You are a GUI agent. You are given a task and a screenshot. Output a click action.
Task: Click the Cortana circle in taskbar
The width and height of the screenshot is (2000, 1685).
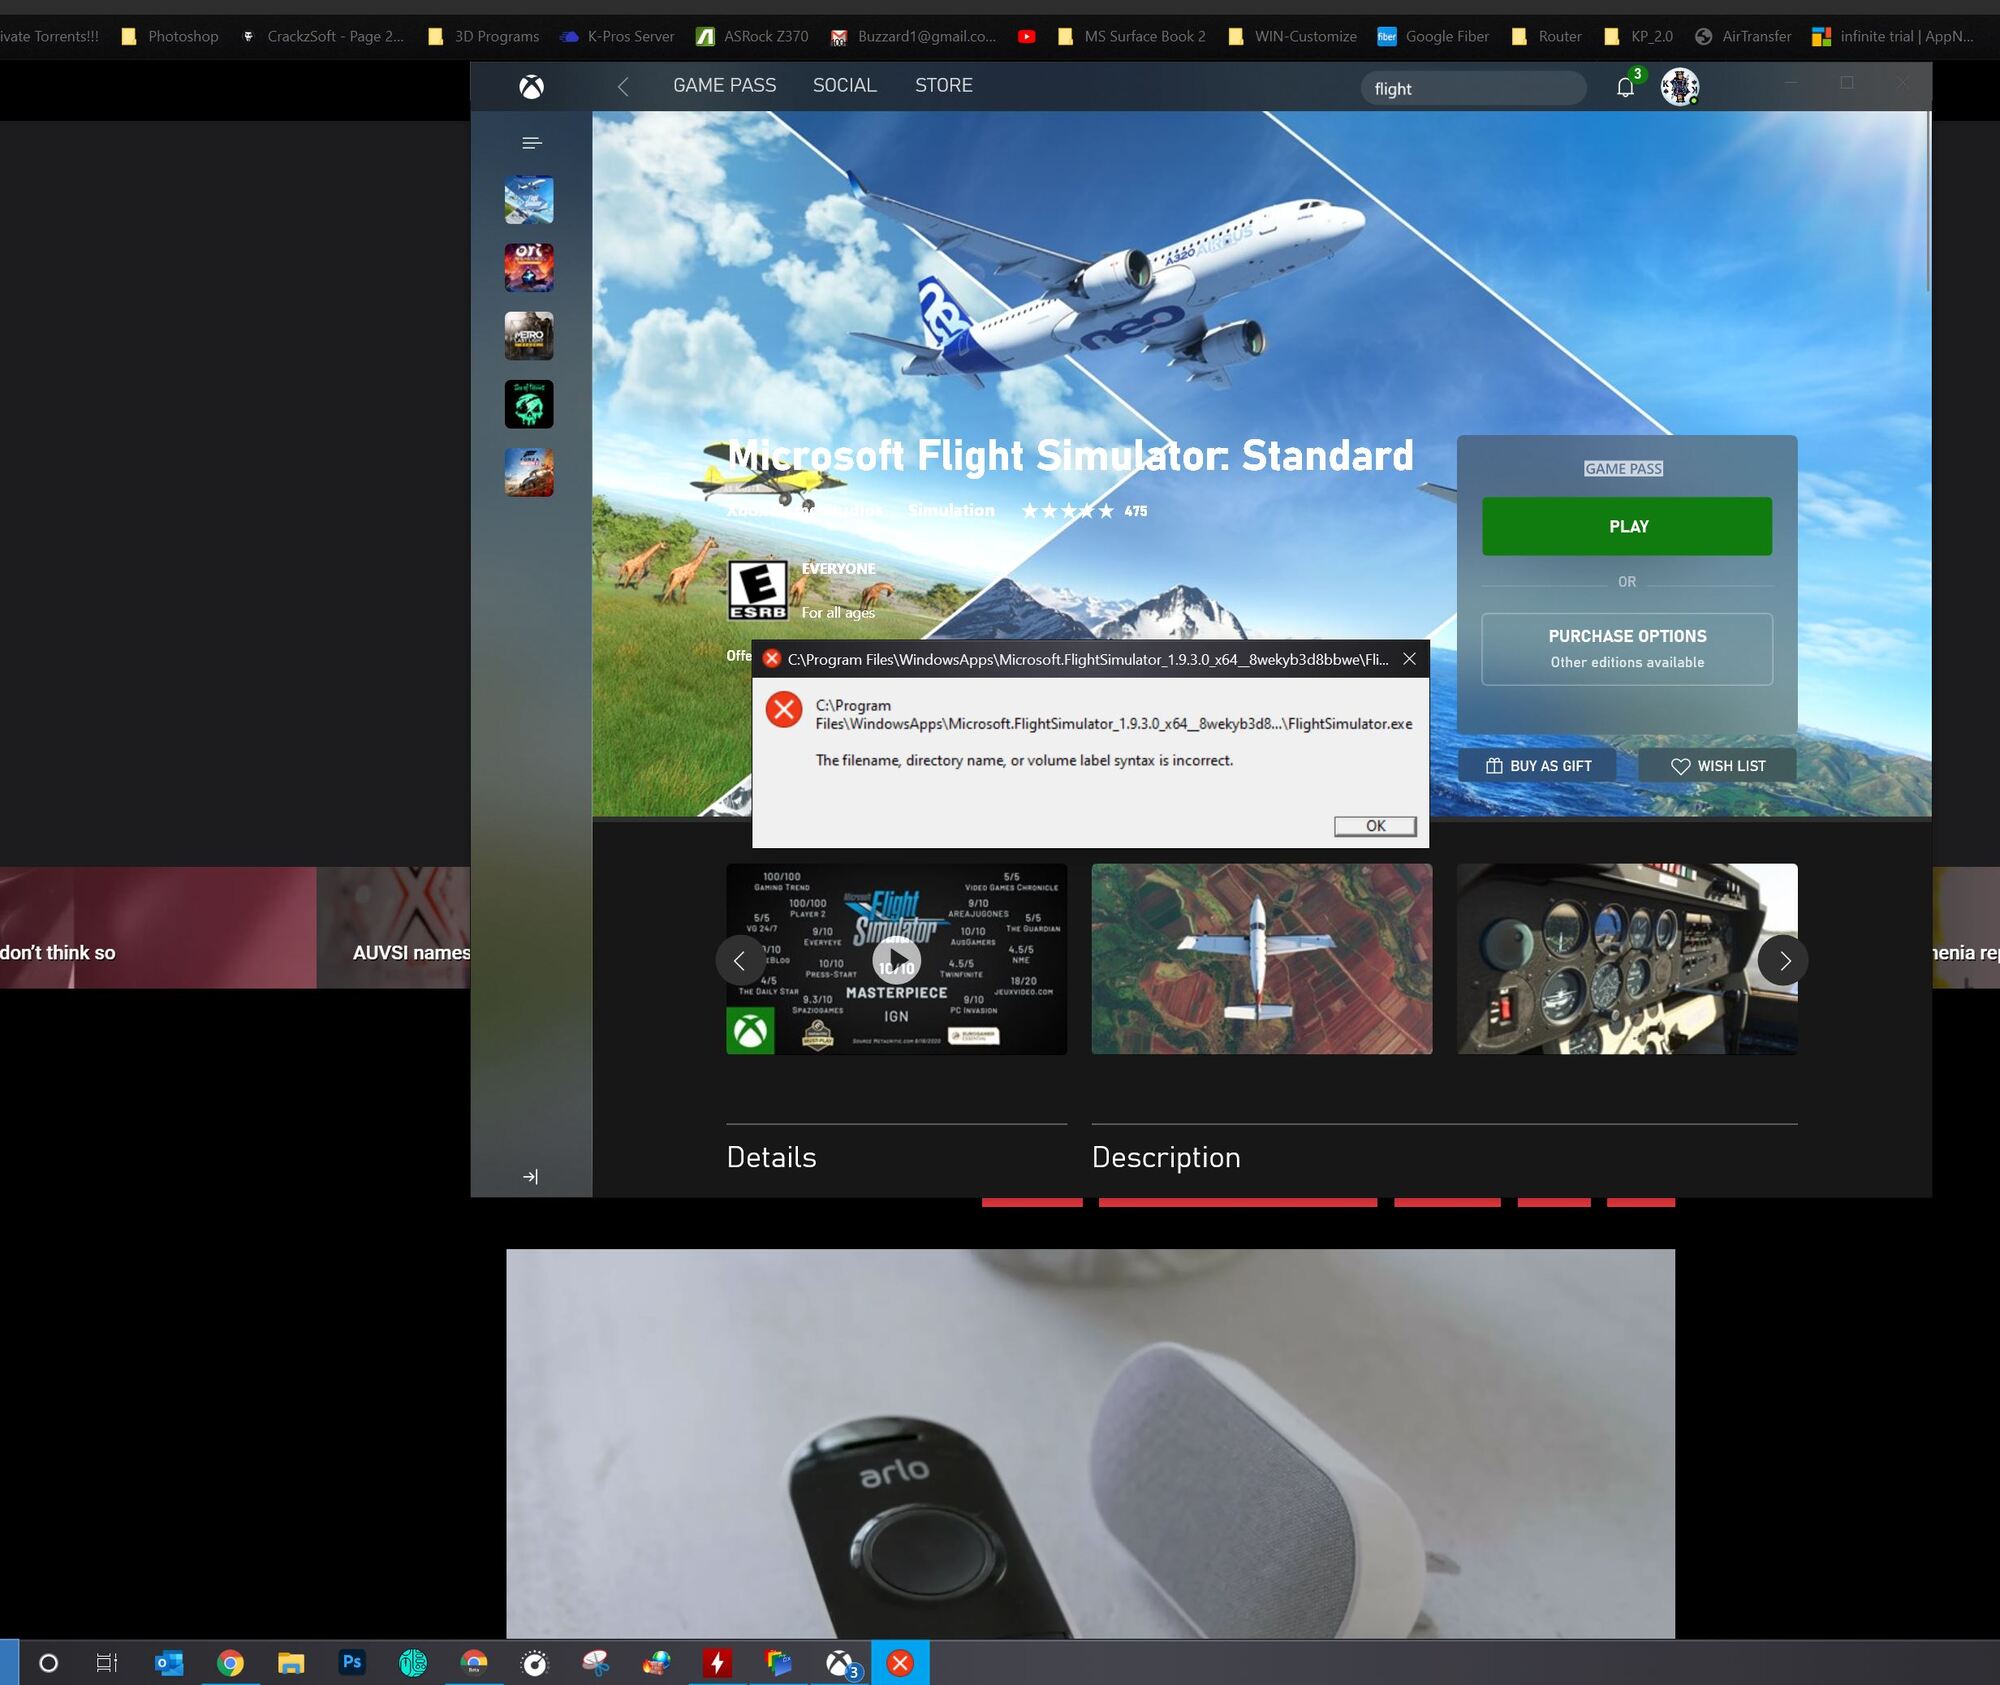tap(48, 1663)
